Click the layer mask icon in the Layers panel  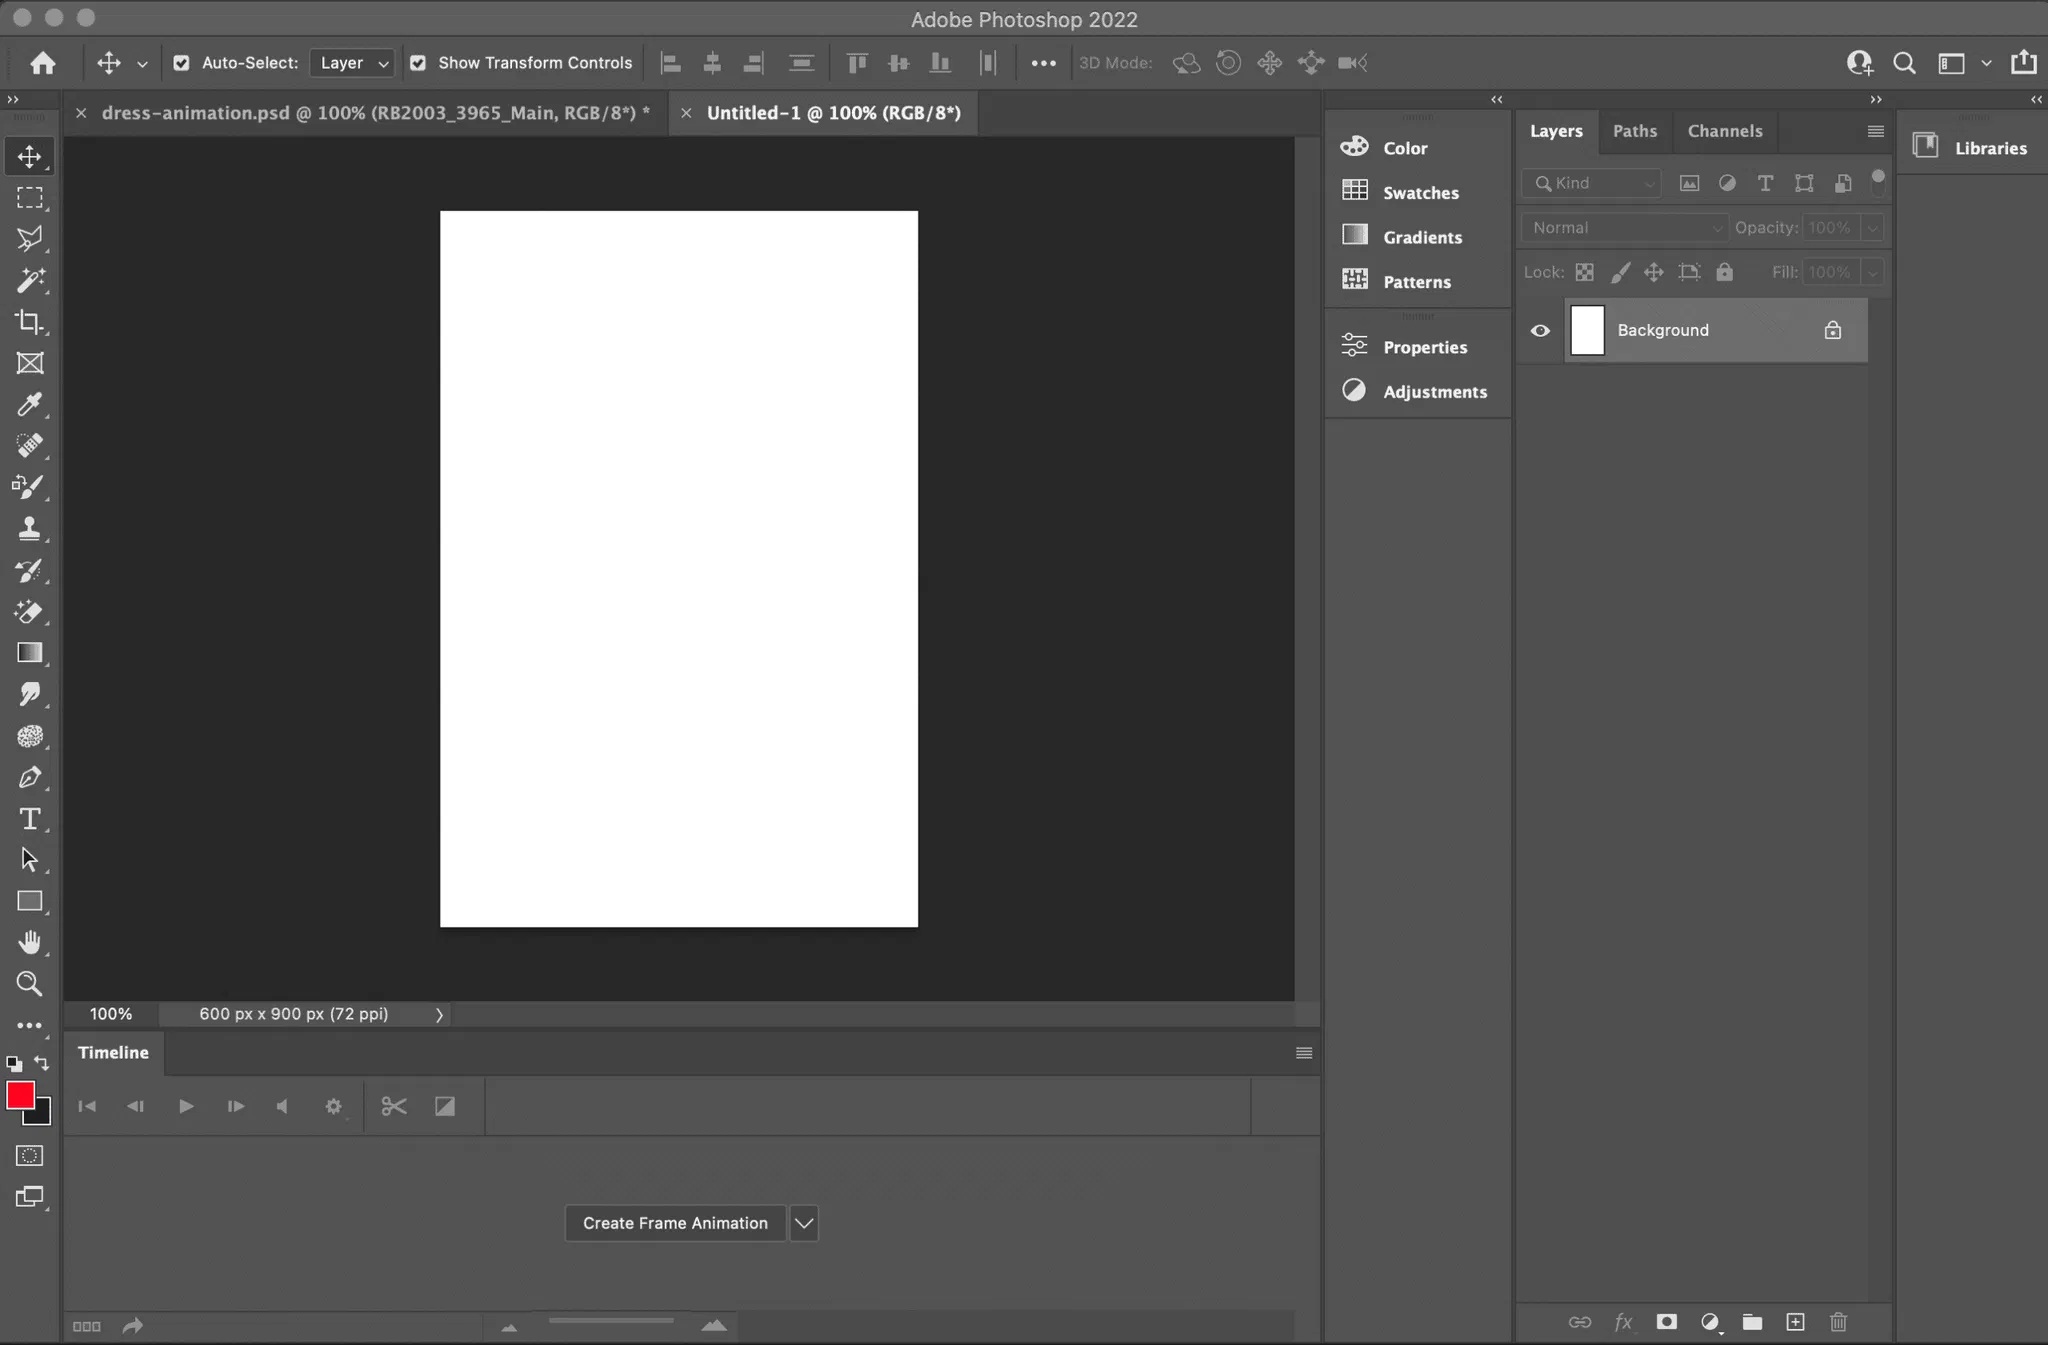1666,1322
